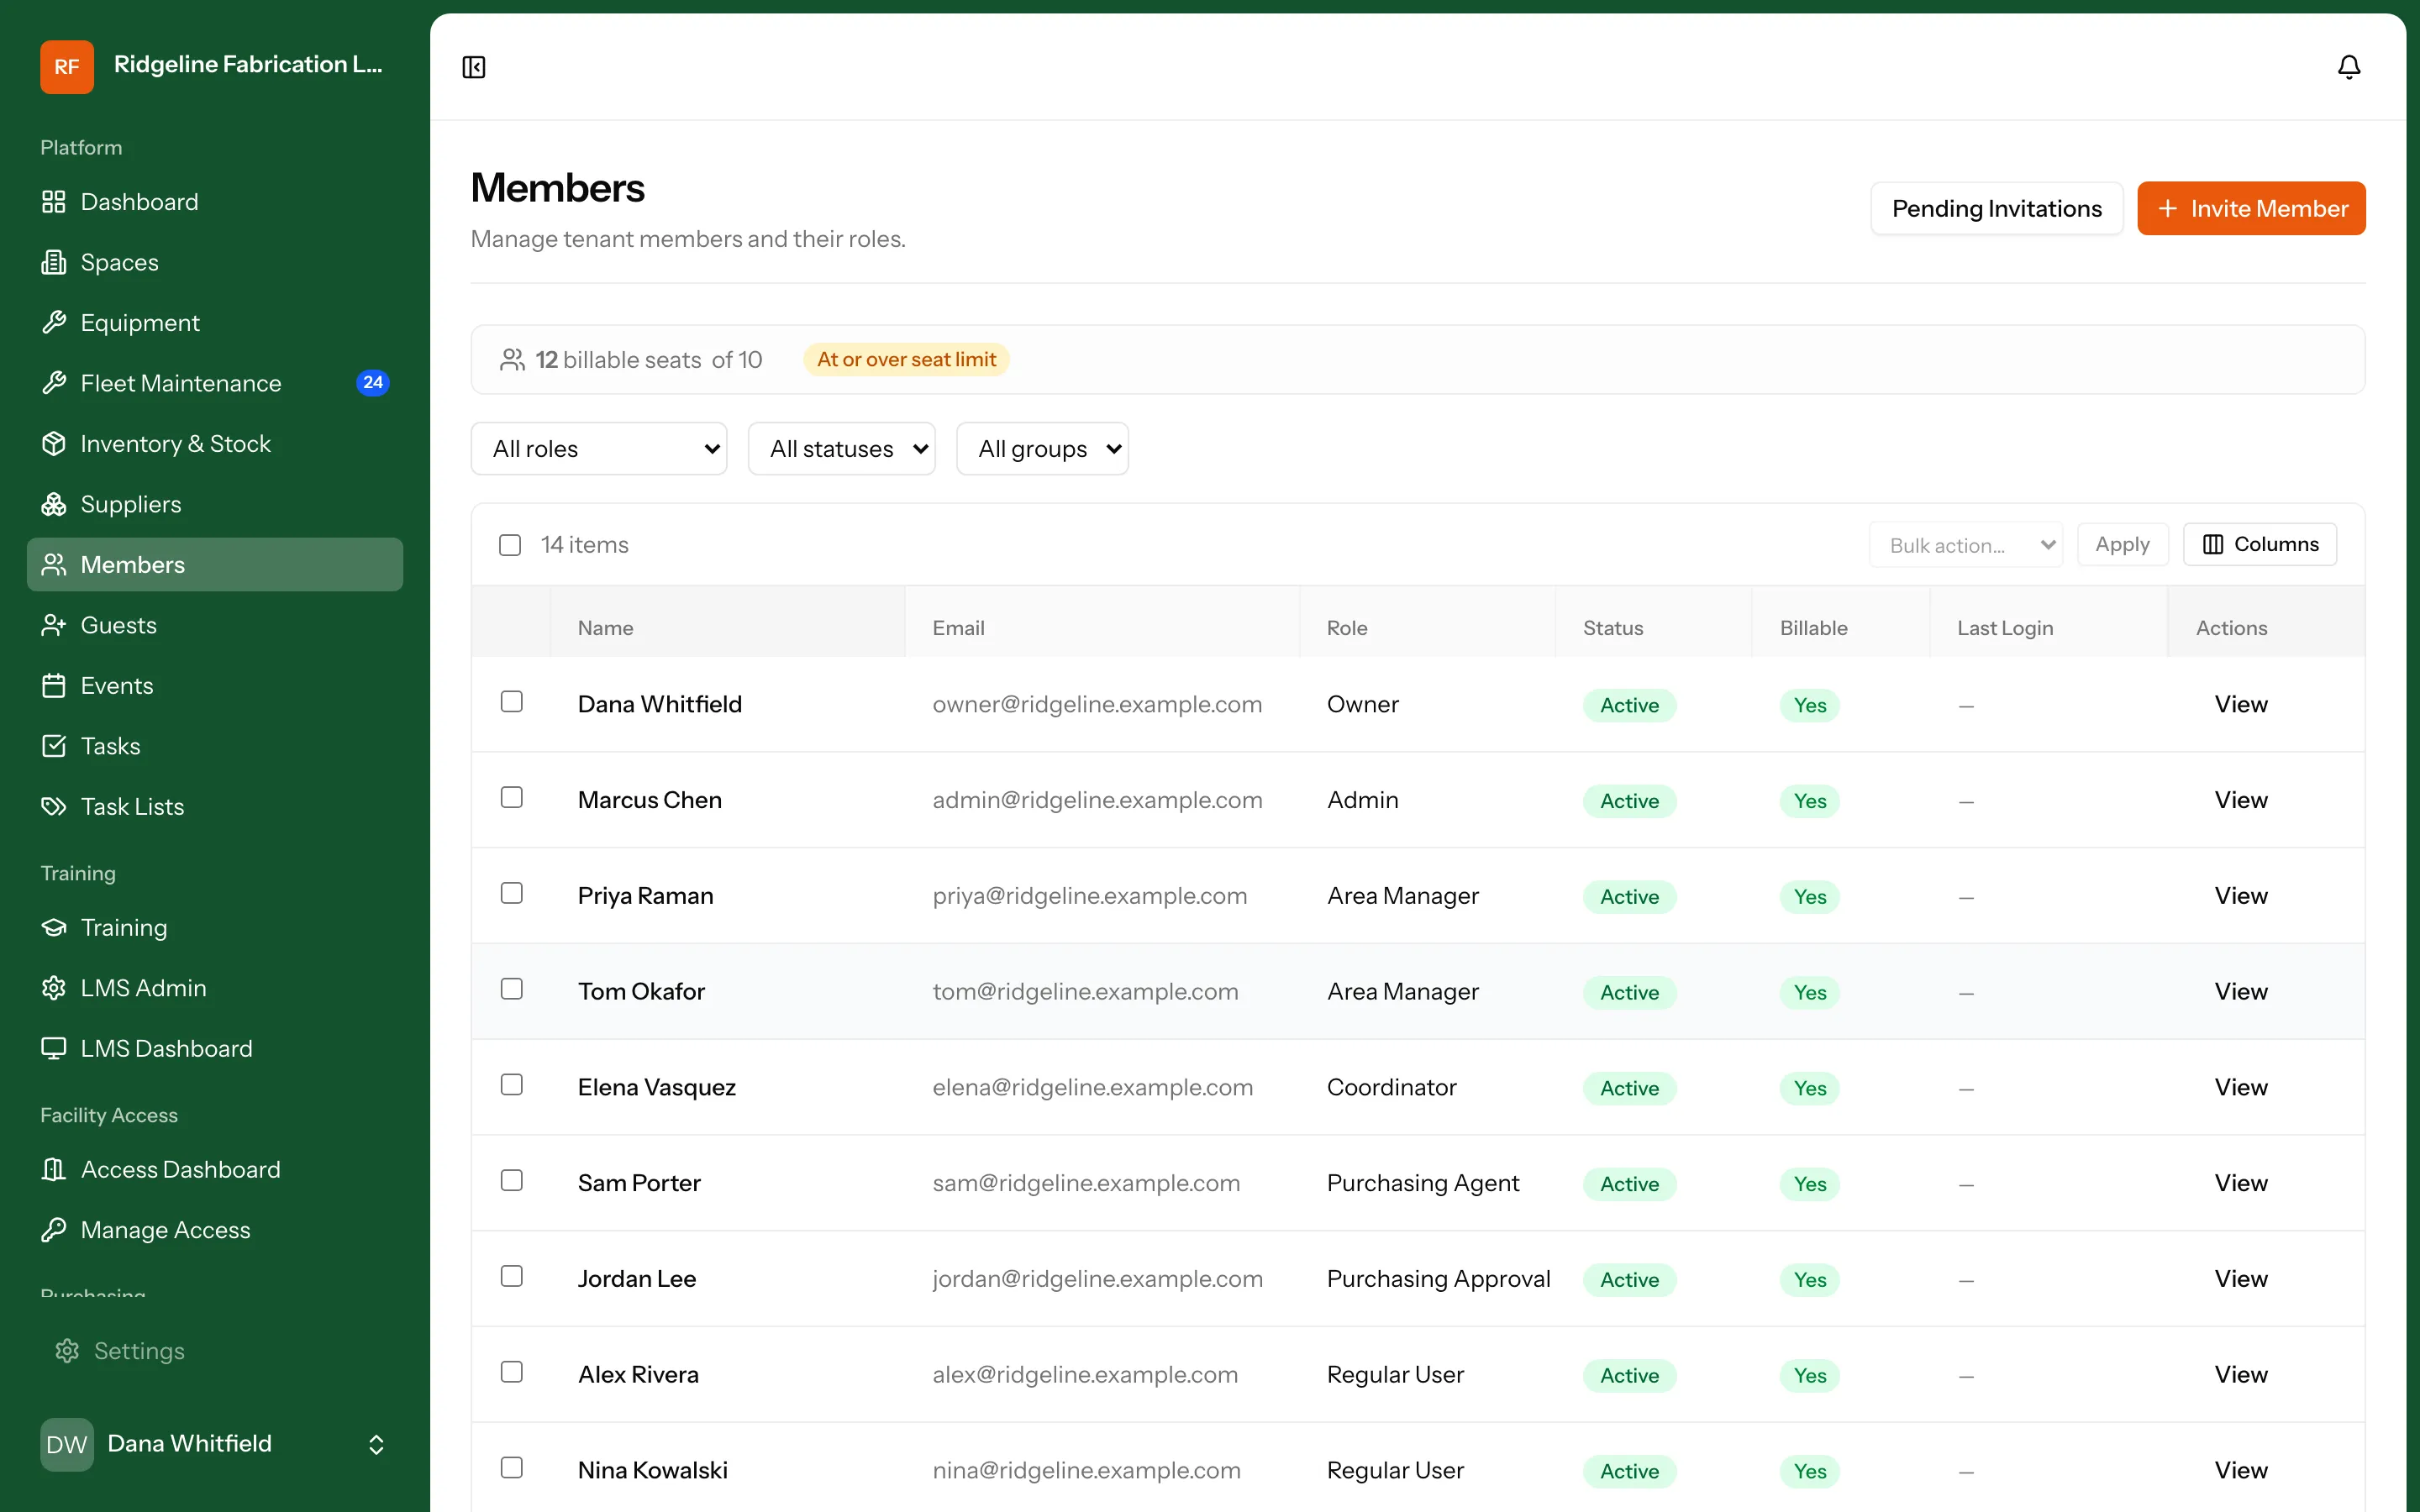Click the Suppliers icon

pos(54,504)
